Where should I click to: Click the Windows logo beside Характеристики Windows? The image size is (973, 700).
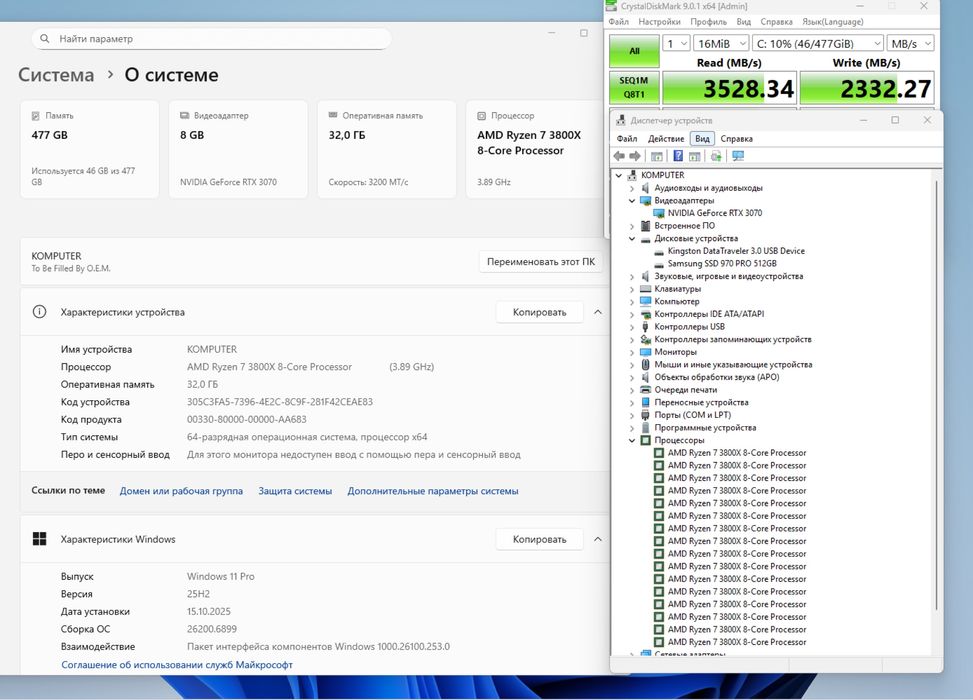(39, 539)
